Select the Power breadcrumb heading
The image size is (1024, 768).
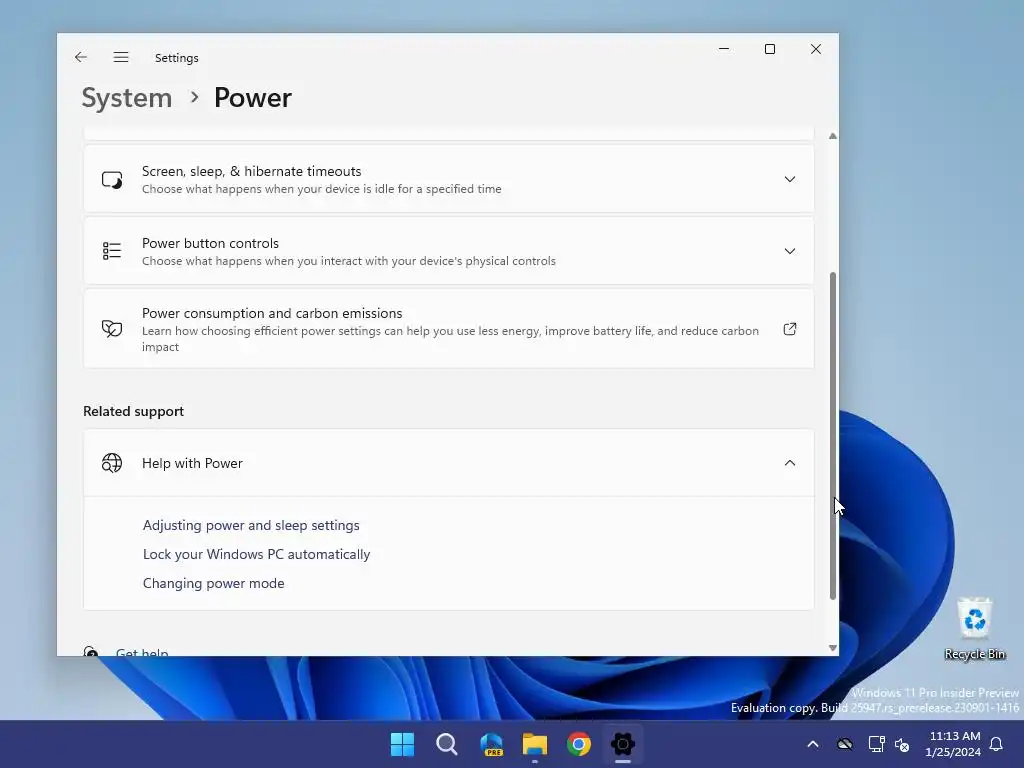[x=253, y=98]
